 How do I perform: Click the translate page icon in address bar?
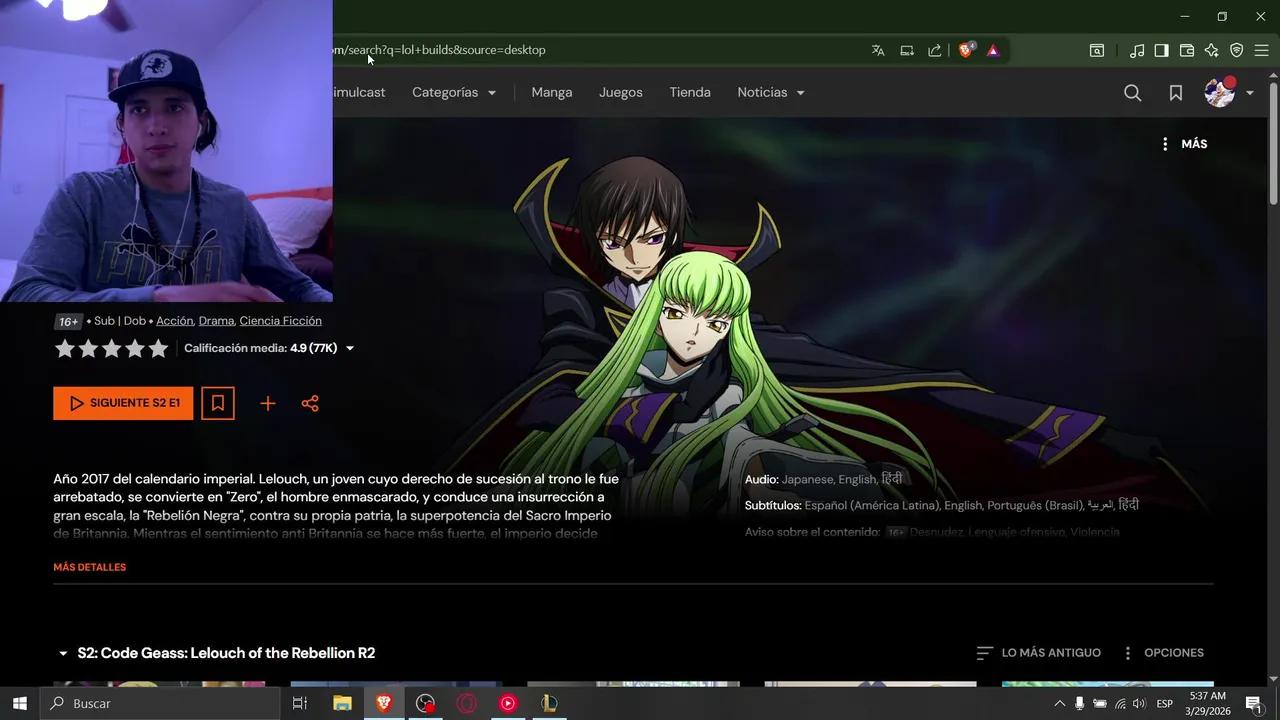(x=878, y=50)
